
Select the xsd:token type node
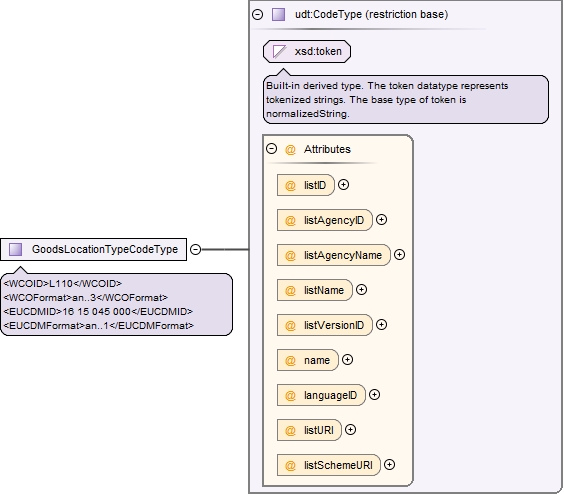tap(307, 51)
